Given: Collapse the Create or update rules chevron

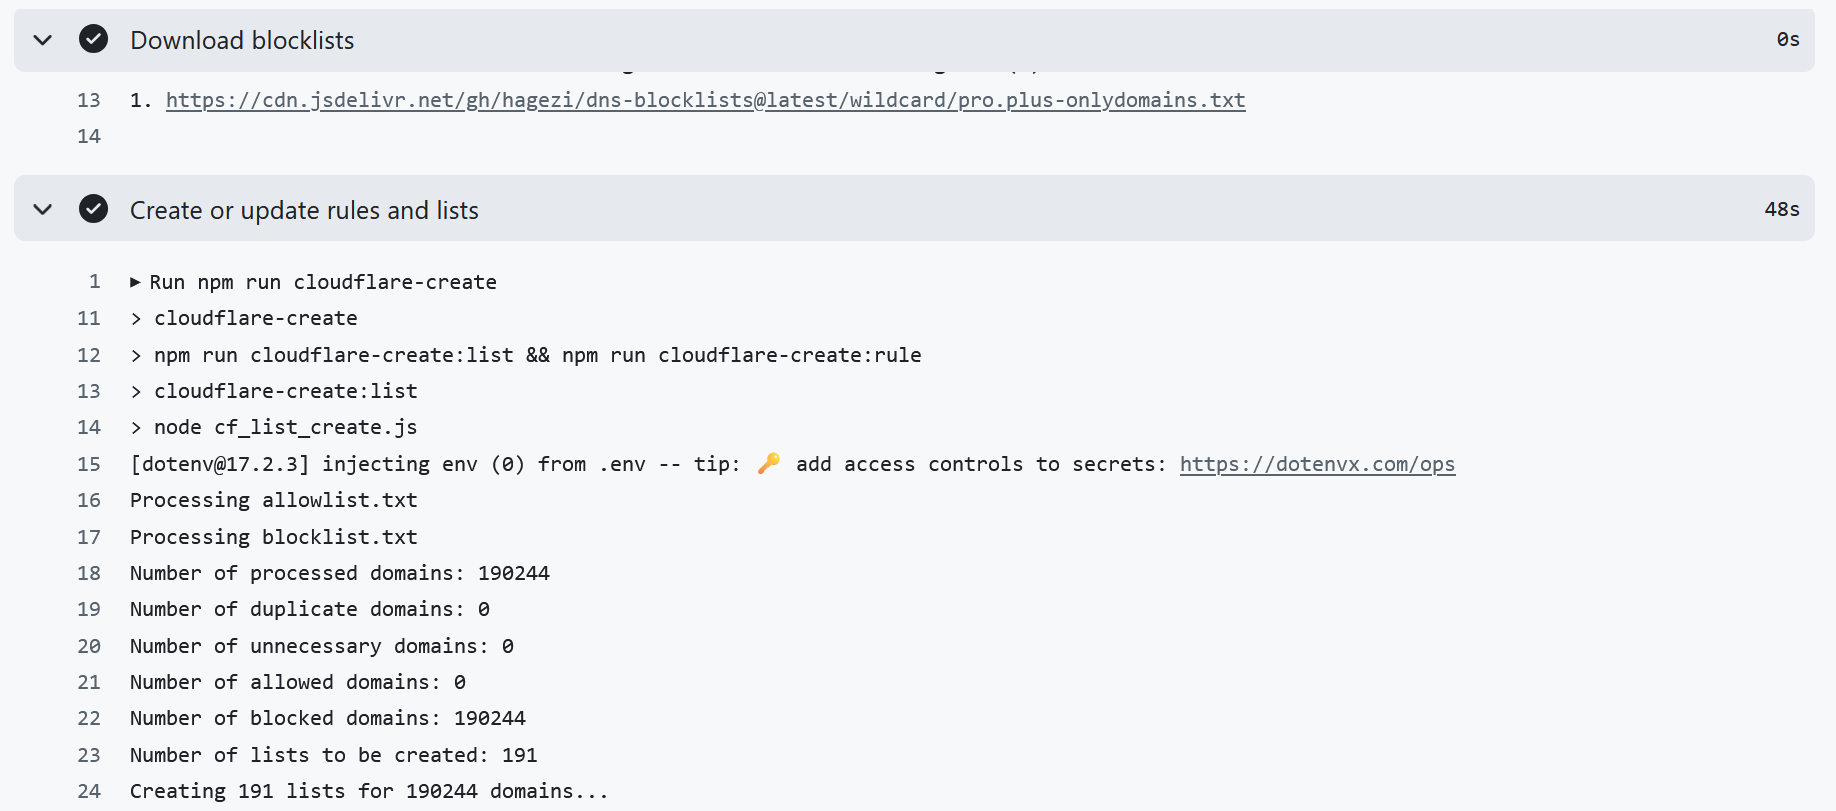Looking at the screenshot, I should (43, 209).
